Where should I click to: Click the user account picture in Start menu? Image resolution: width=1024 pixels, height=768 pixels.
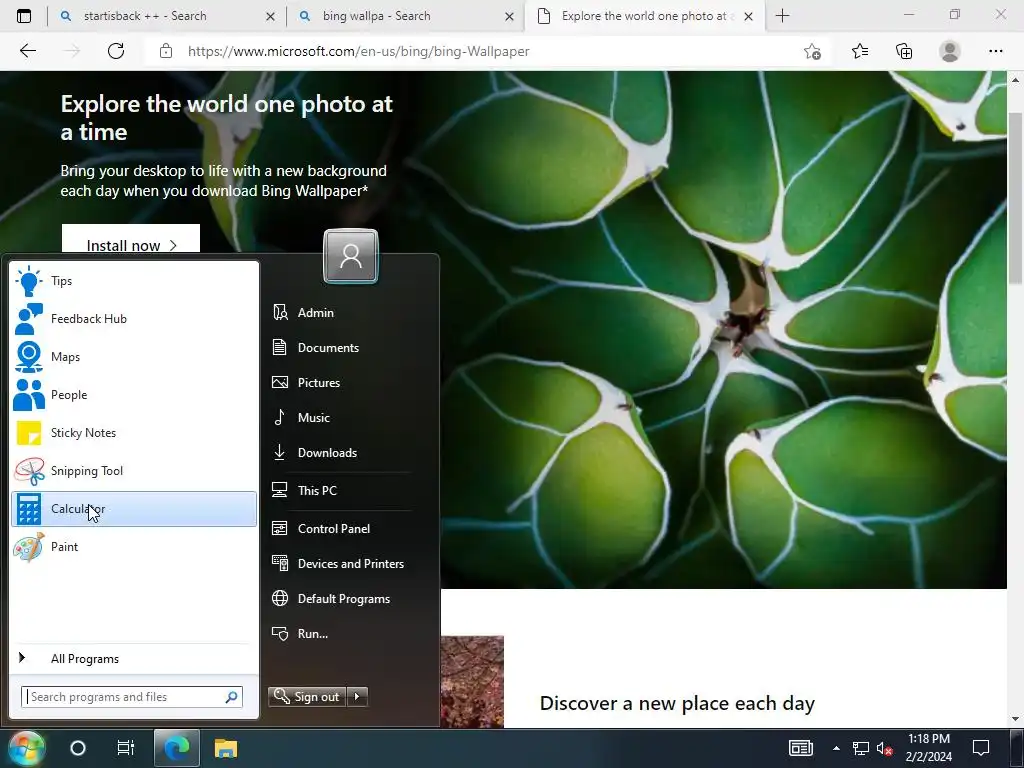pos(351,256)
